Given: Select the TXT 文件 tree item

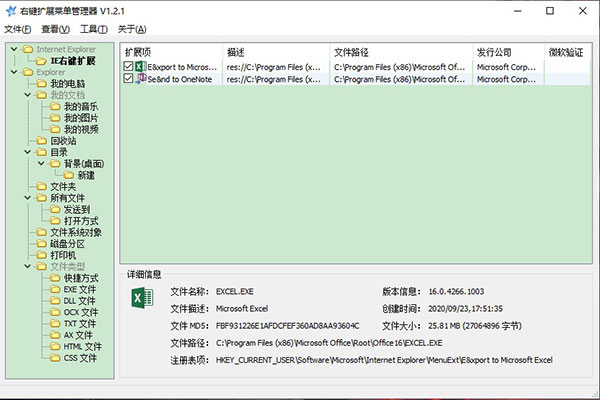Looking at the screenshot, I should [x=80, y=323].
